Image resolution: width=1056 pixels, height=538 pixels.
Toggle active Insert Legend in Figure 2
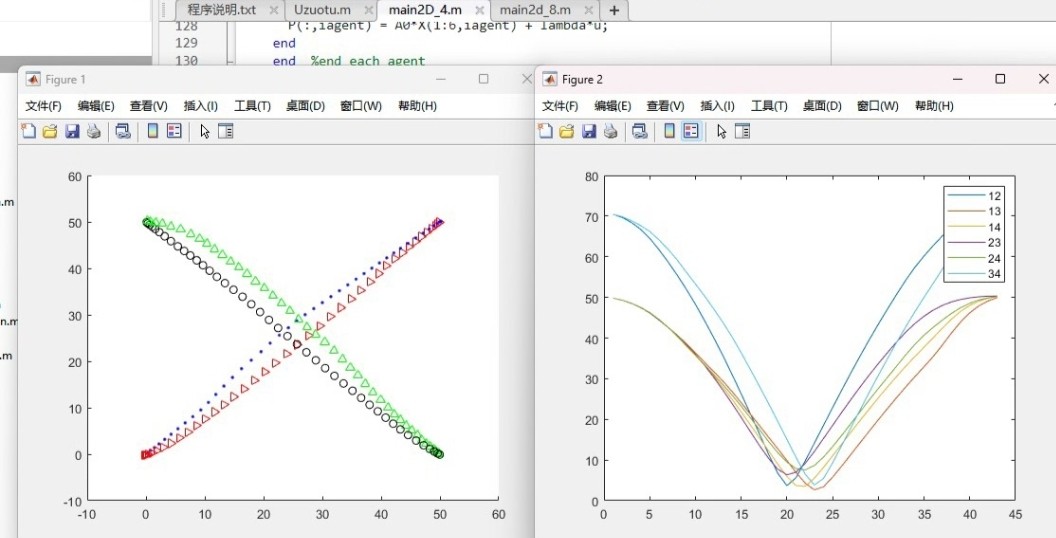coord(691,131)
